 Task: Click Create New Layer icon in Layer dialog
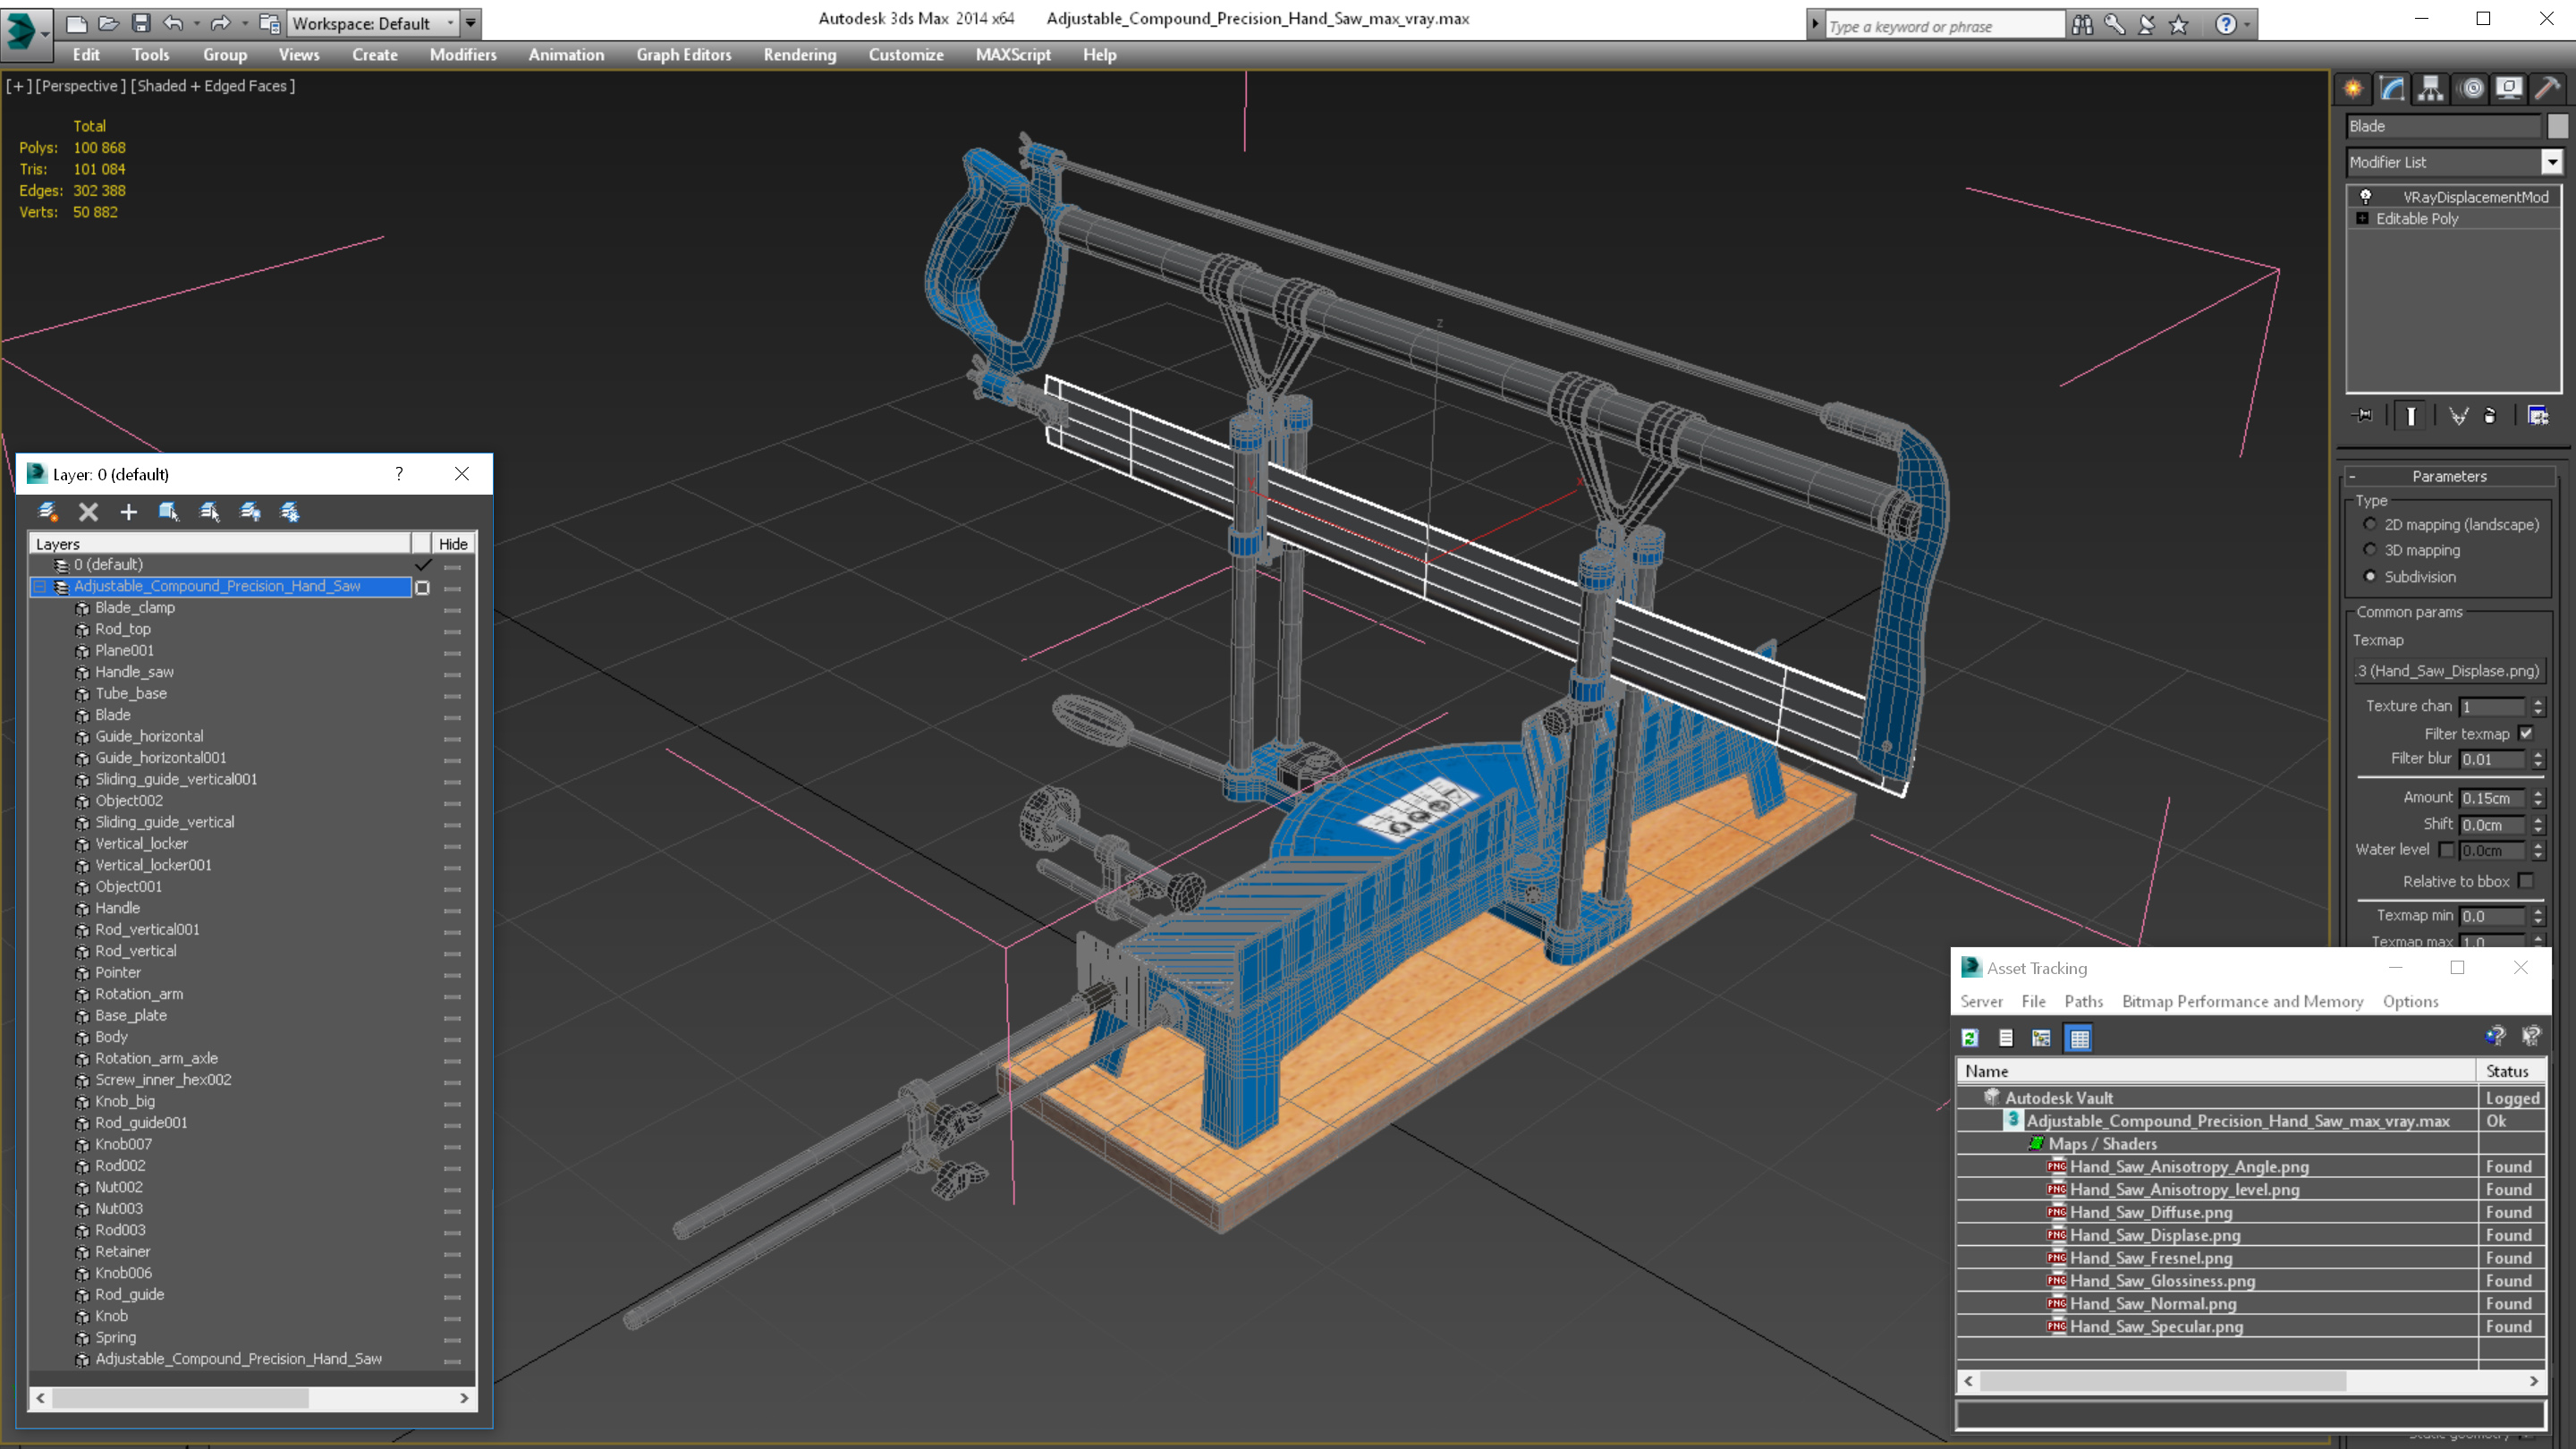pyautogui.click(x=47, y=512)
